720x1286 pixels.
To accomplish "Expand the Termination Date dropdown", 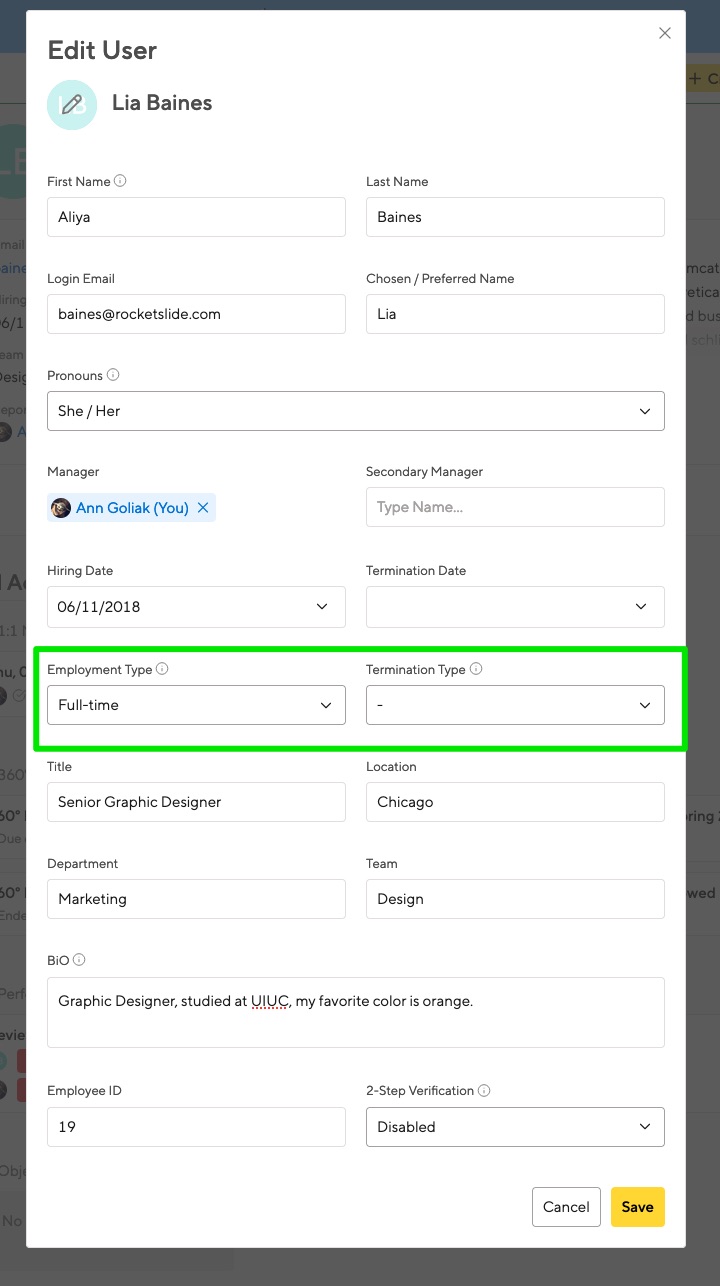I will pos(641,606).
